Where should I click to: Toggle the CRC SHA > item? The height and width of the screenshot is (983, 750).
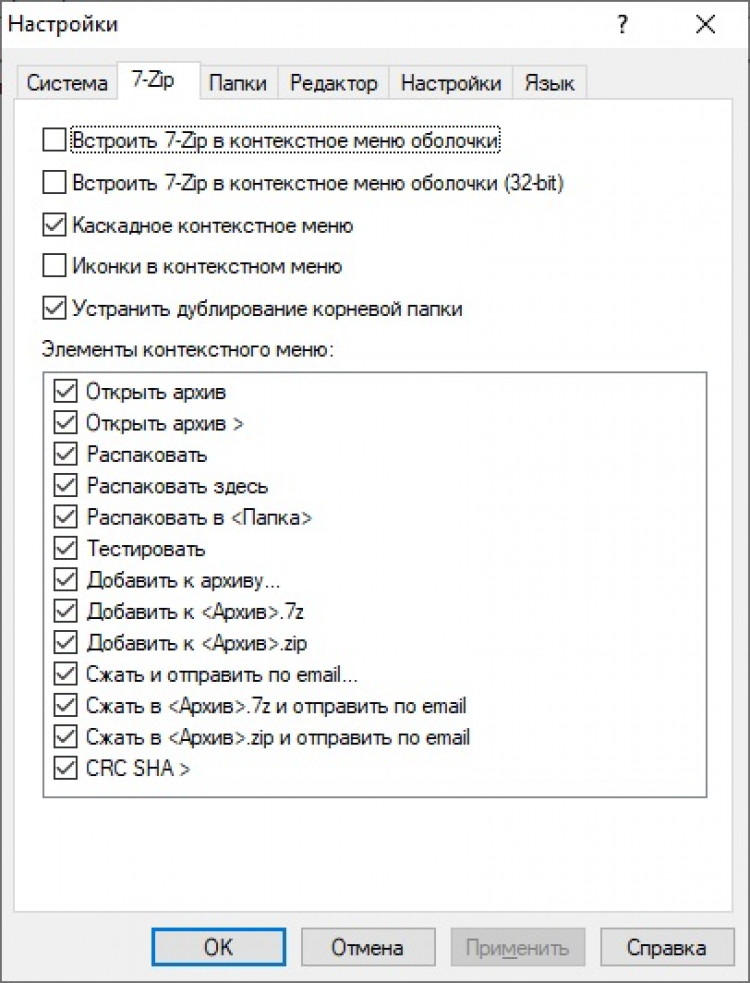tap(67, 769)
